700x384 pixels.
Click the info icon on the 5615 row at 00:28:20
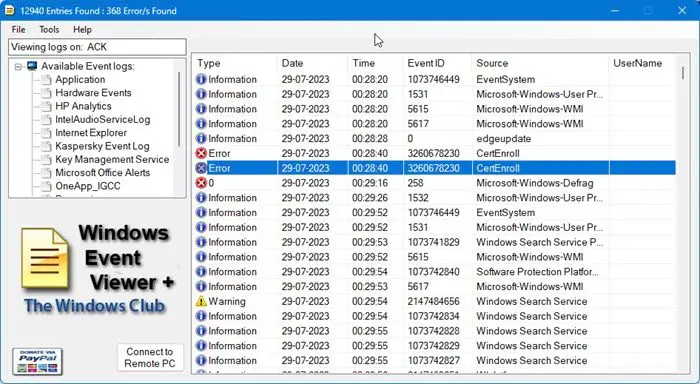tap(201, 109)
